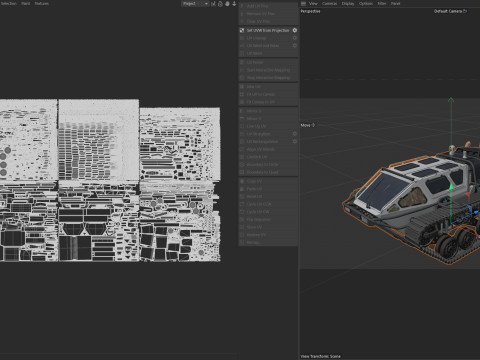Click the Clear UV Tag icon

tap(242, 21)
